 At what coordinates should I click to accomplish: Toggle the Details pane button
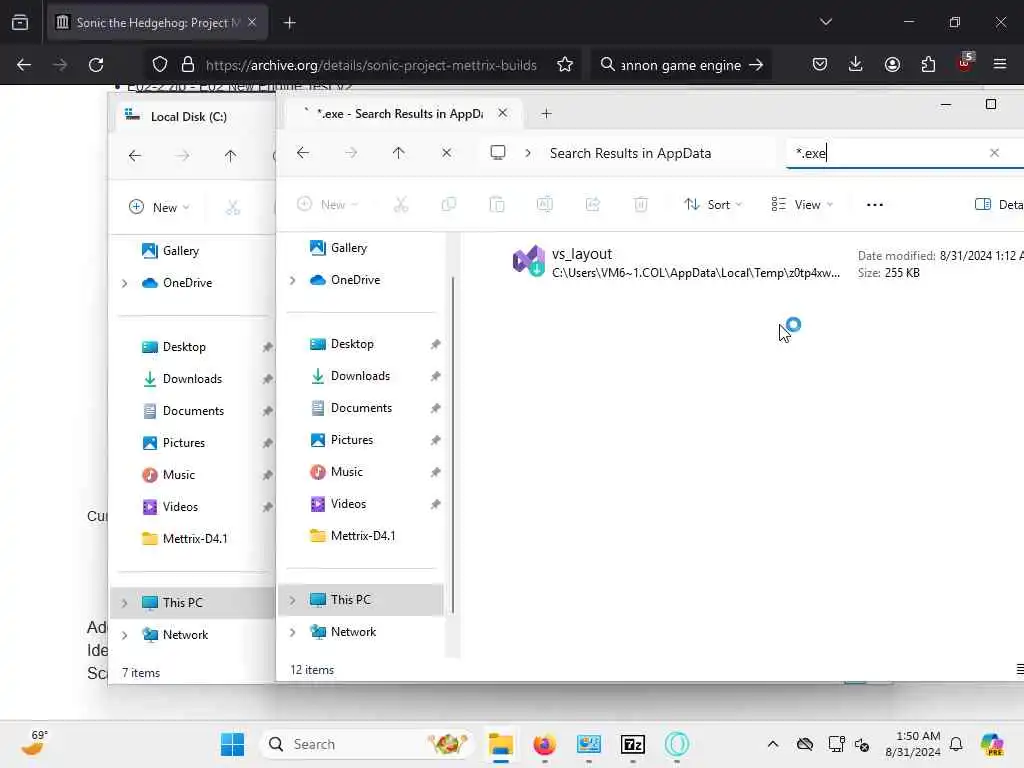(999, 204)
